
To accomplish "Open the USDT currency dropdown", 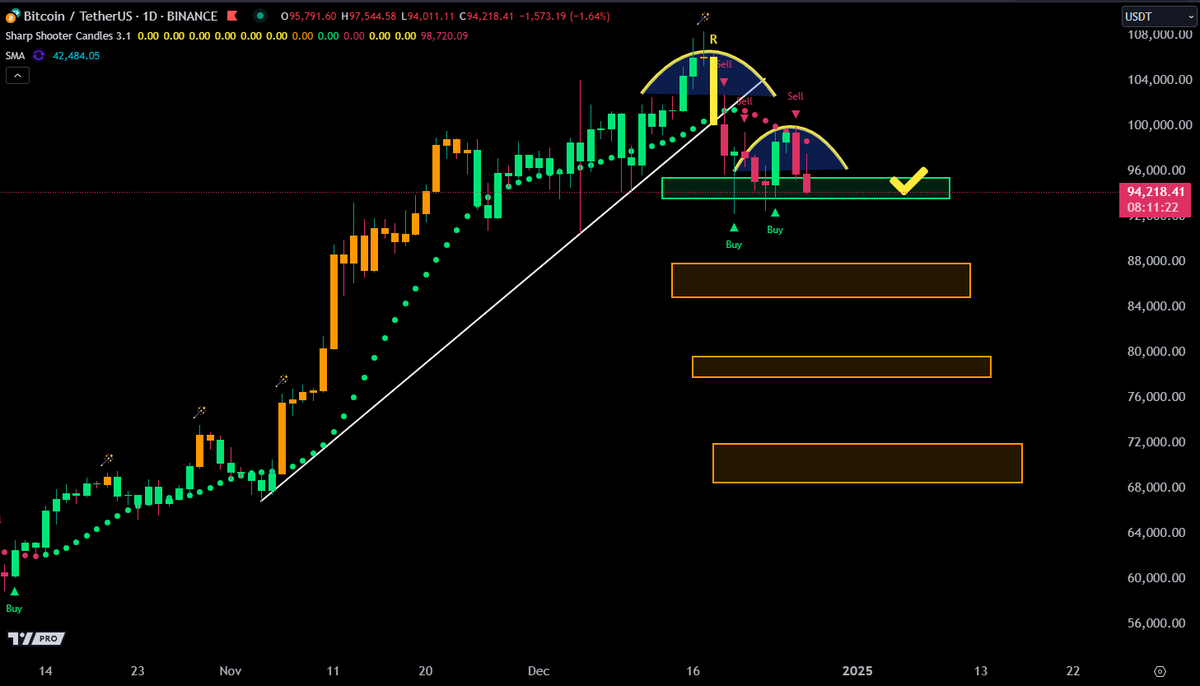I will (1157, 16).
